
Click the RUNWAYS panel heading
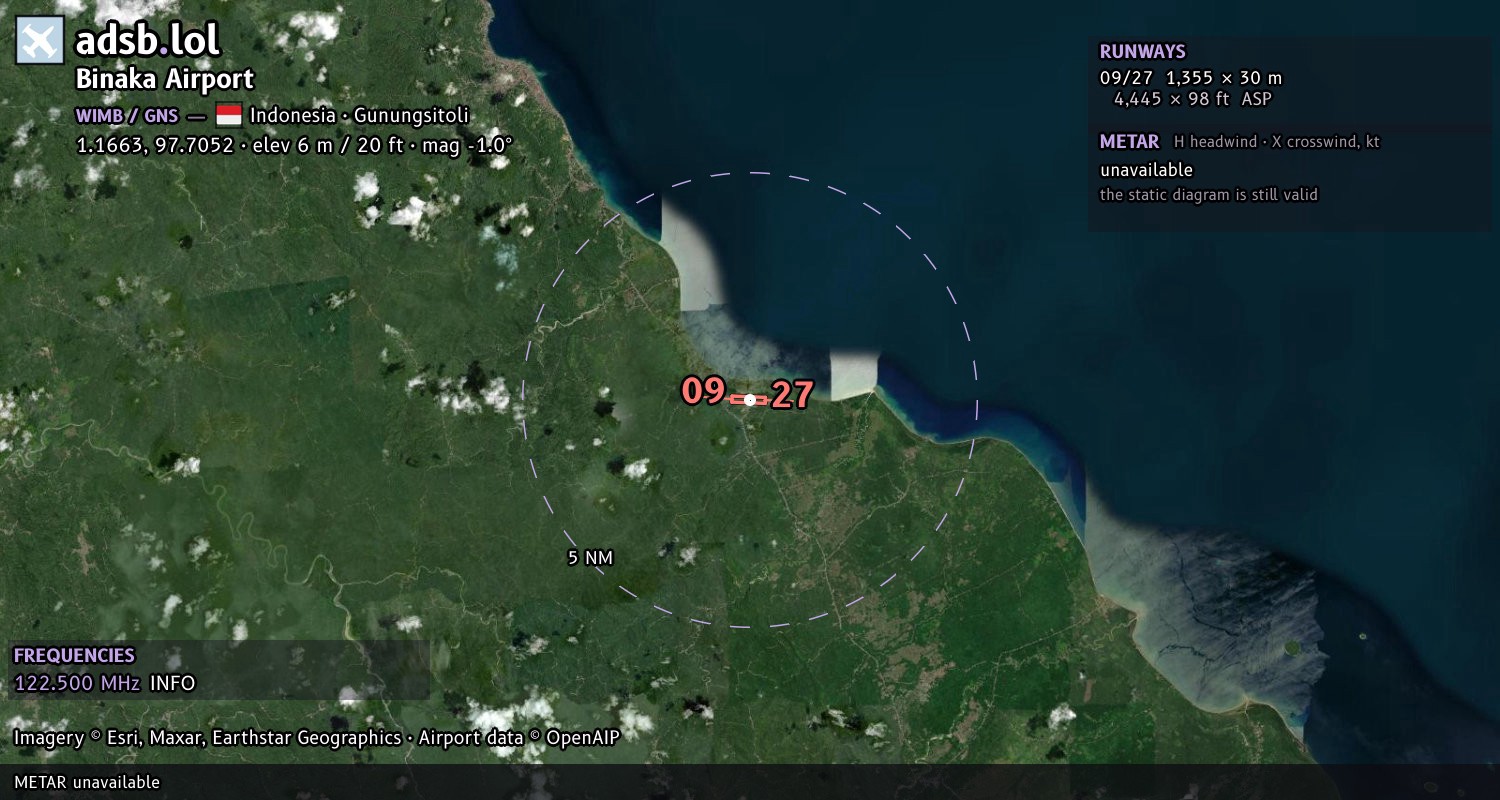click(1143, 51)
